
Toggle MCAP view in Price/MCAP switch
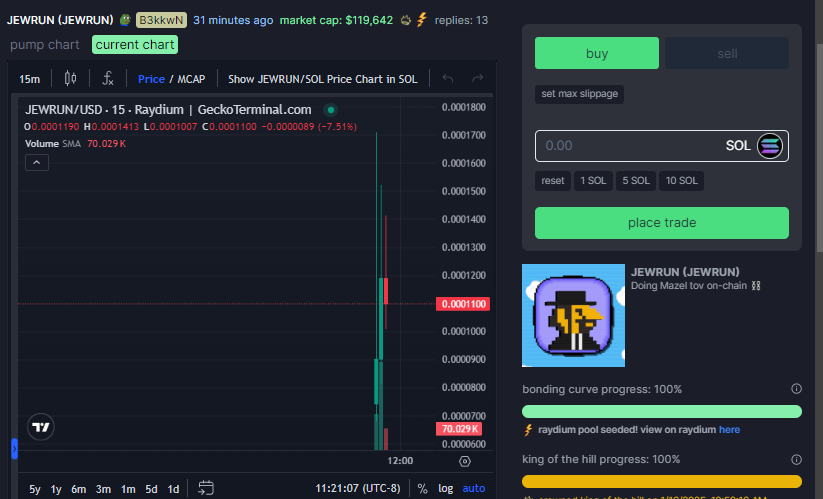point(191,79)
